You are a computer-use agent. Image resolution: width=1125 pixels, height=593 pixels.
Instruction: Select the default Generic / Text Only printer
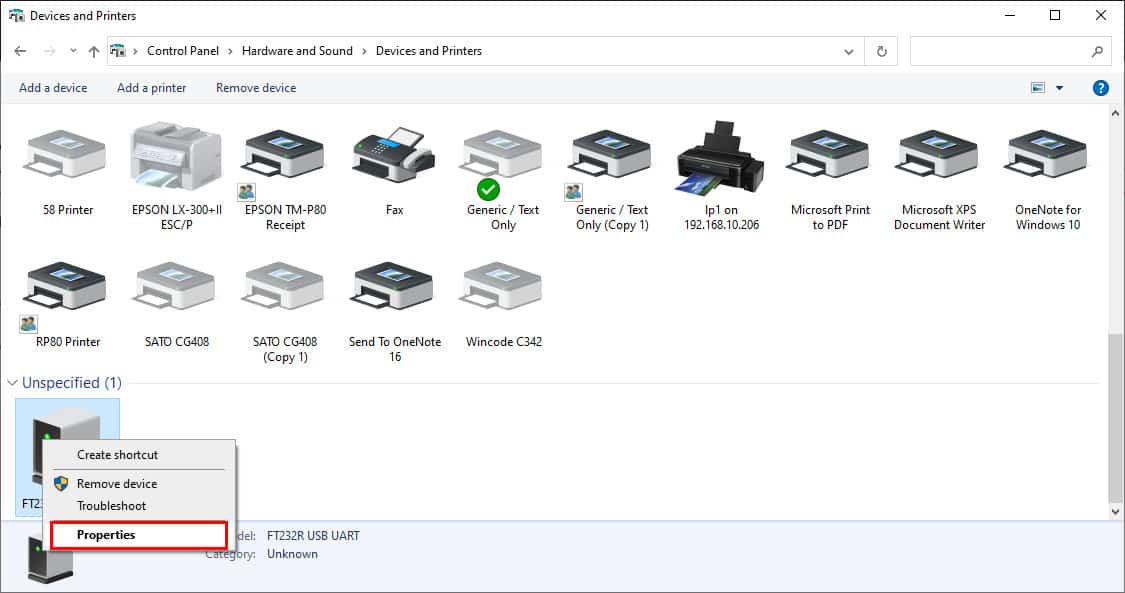pyautogui.click(x=503, y=153)
